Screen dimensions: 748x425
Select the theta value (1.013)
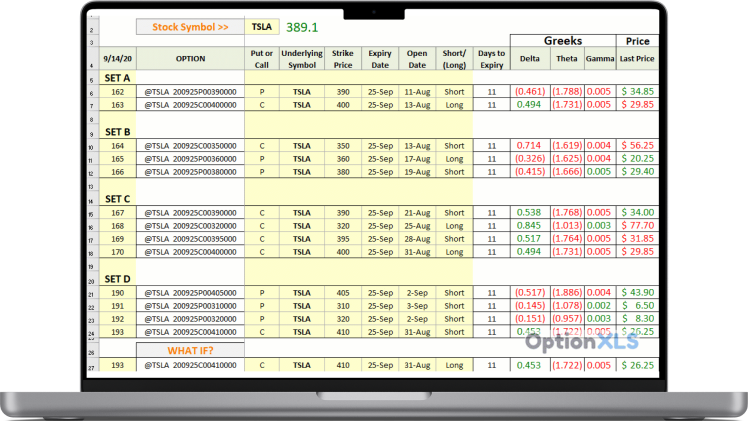coord(567,226)
